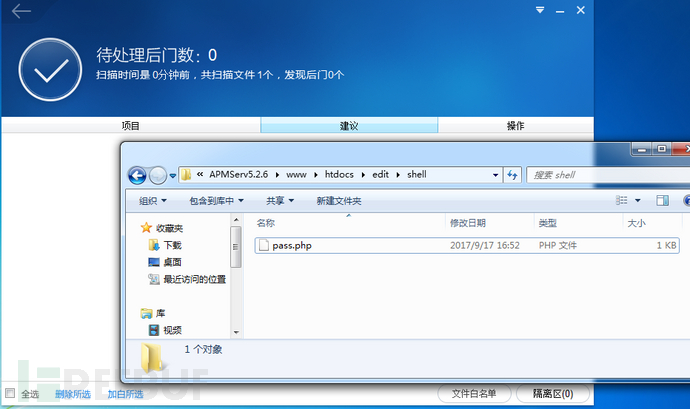Expand the arrow after www
This screenshot has width=690, height=409.
click(316, 175)
